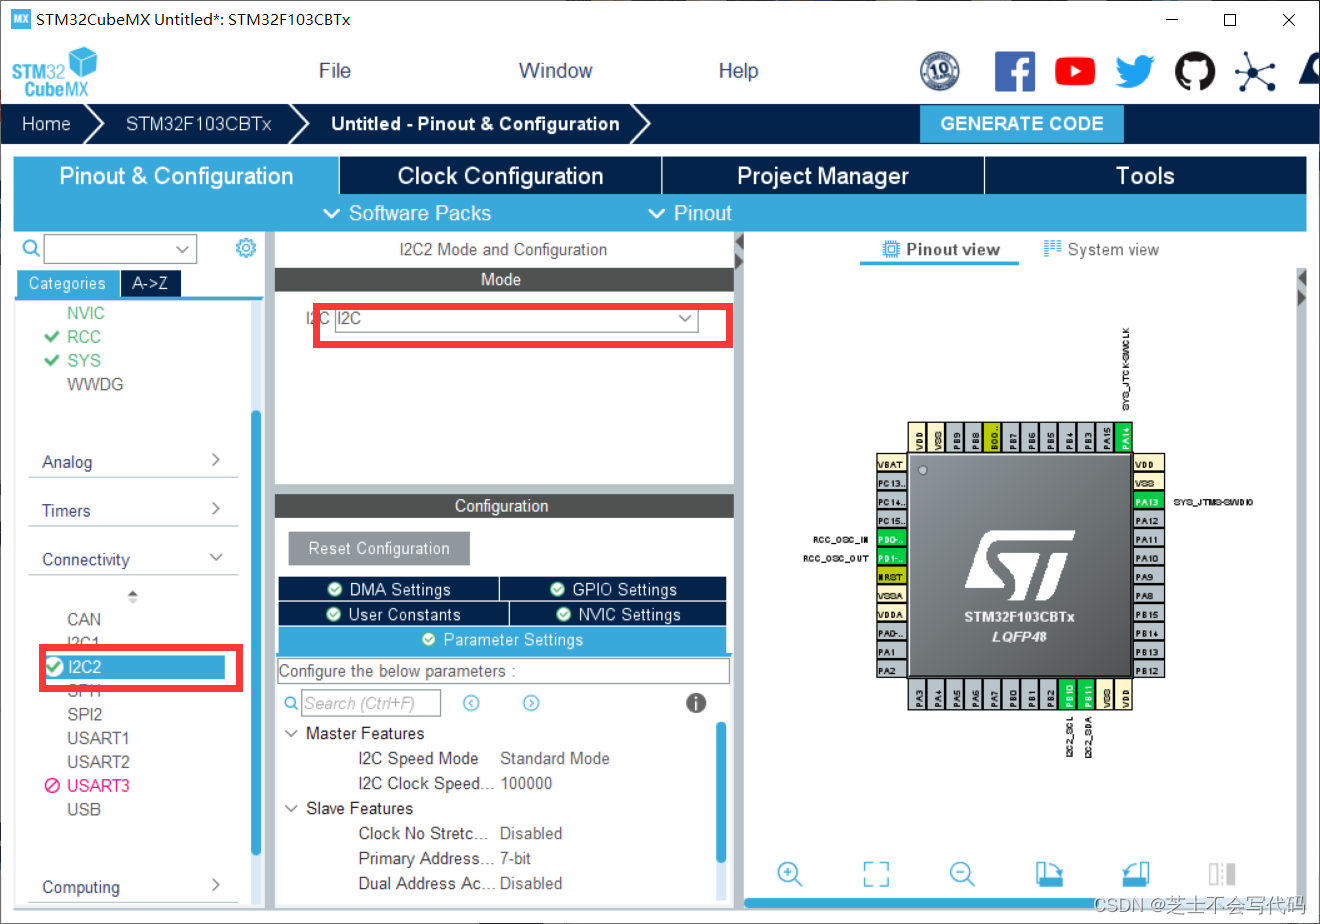The image size is (1320, 924).
Task: Select RCC in the peripheral list
Action: tap(84, 337)
